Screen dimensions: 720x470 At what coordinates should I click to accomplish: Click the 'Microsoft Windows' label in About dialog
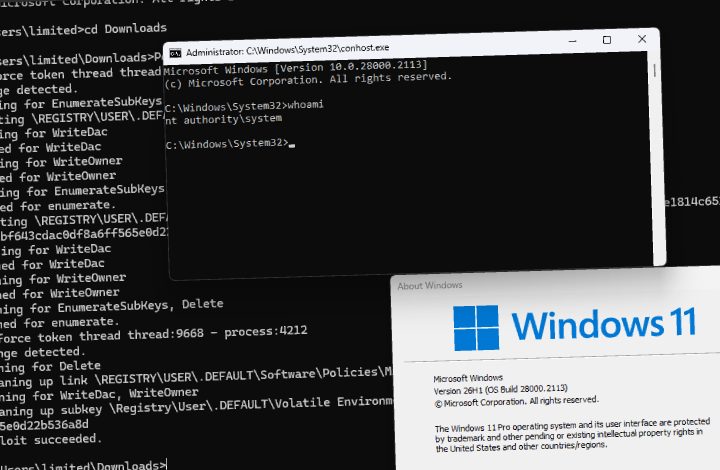(468, 379)
